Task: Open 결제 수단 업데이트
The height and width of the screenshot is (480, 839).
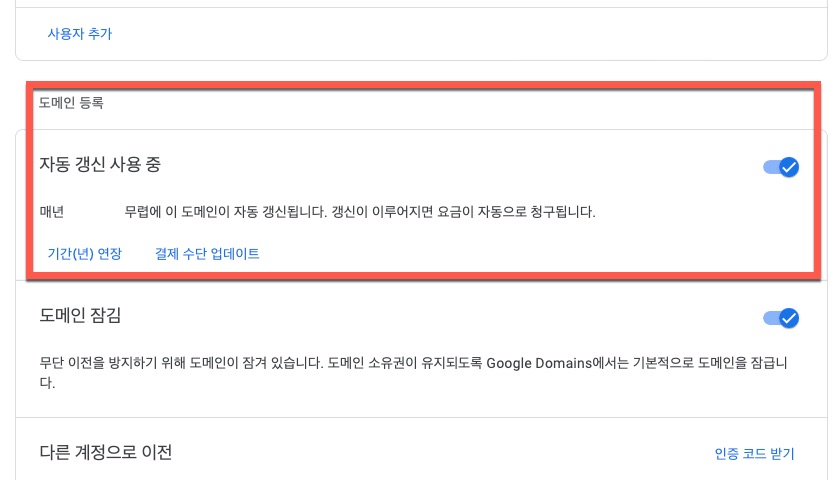Action: 207,254
